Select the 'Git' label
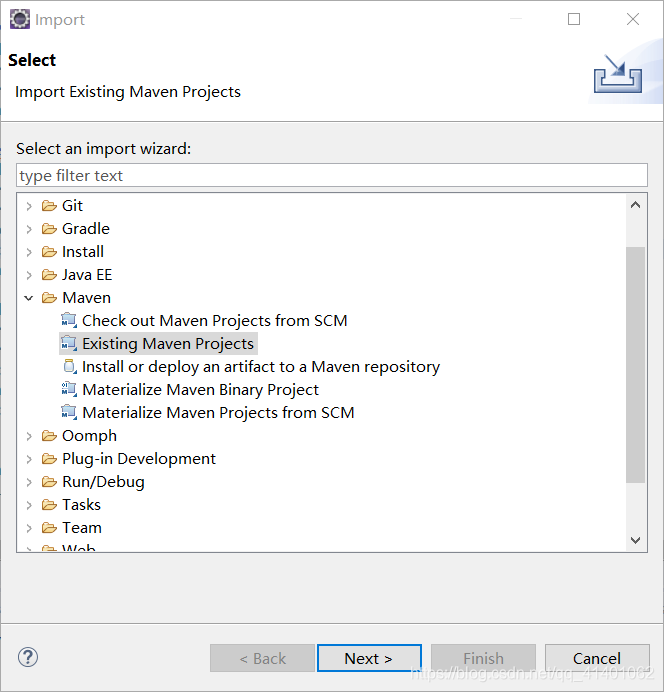The height and width of the screenshot is (692, 664). [x=72, y=206]
